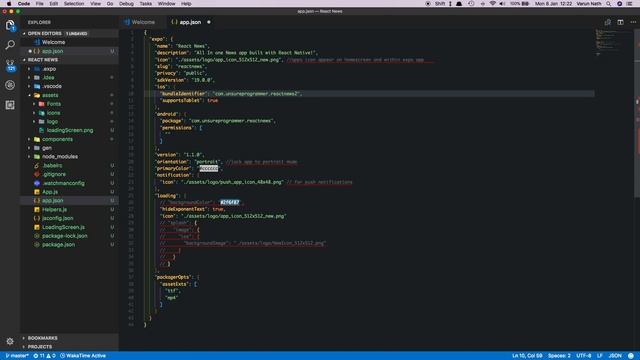Open macOS Spotlight search icon

609,4
